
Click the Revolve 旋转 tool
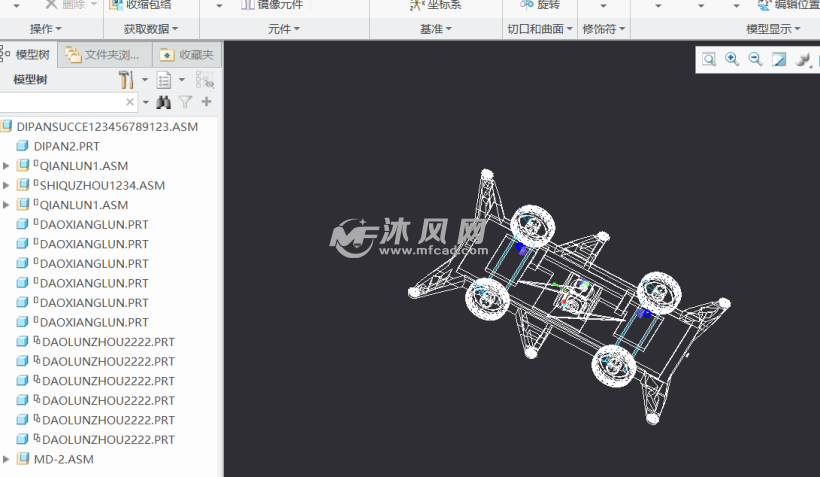click(x=540, y=5)
